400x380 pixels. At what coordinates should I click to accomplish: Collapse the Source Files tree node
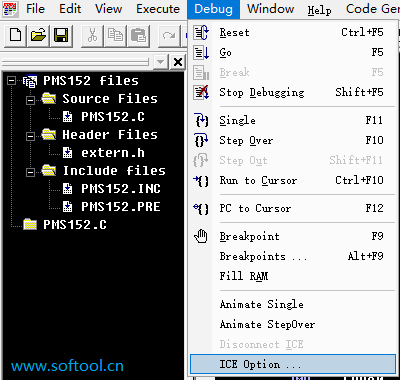30,100
